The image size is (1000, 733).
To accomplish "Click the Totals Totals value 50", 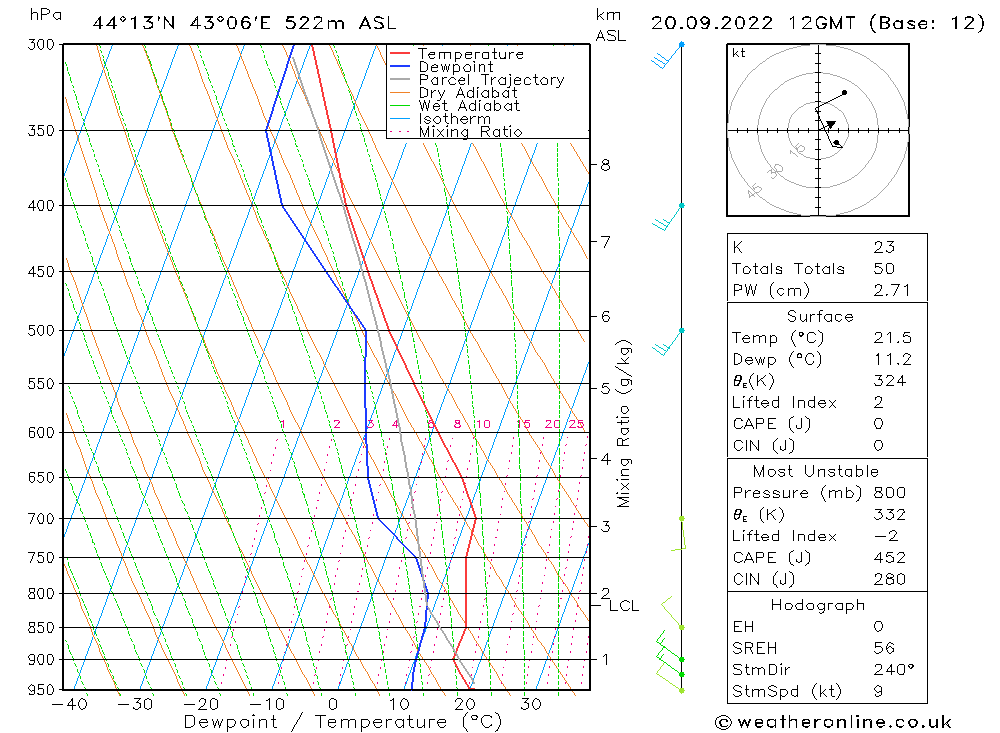I will pos(884,269).
